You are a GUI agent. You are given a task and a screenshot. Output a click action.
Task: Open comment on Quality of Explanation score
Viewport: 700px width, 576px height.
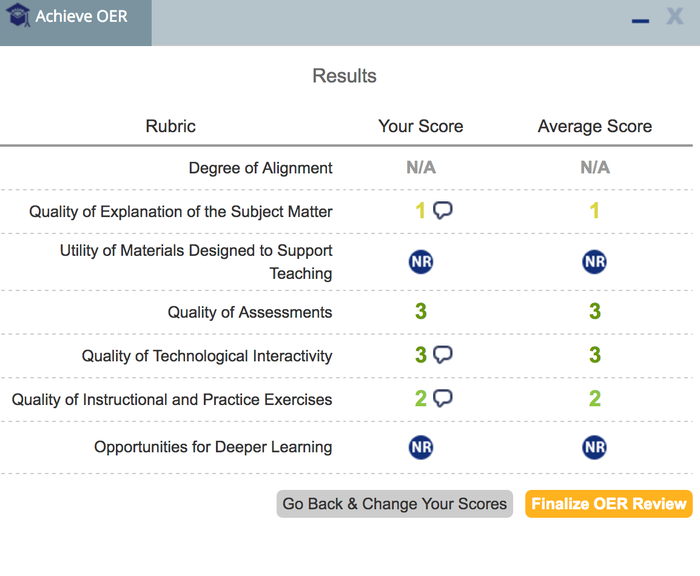(443, 210)
